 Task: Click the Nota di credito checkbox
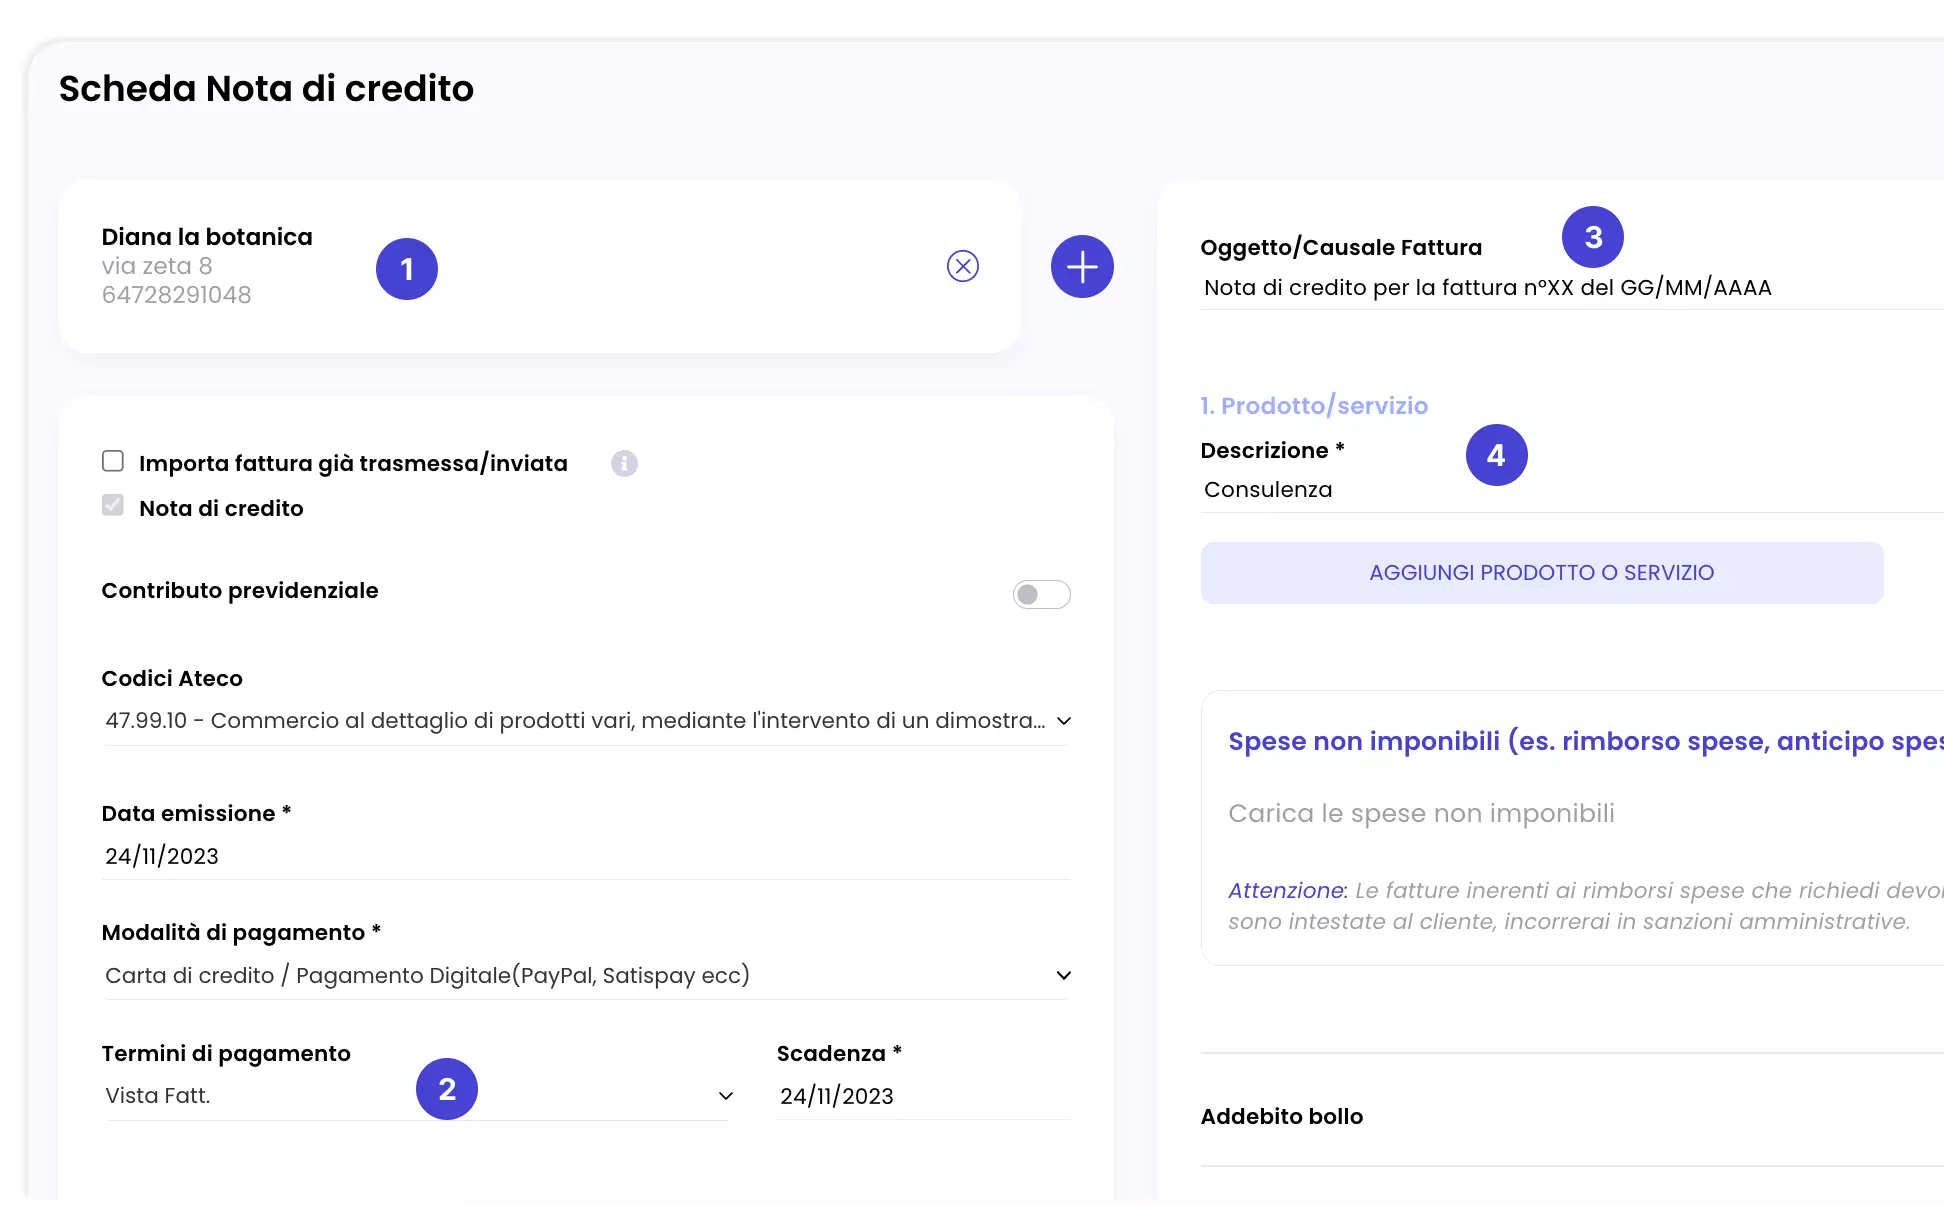click(113, 505)
